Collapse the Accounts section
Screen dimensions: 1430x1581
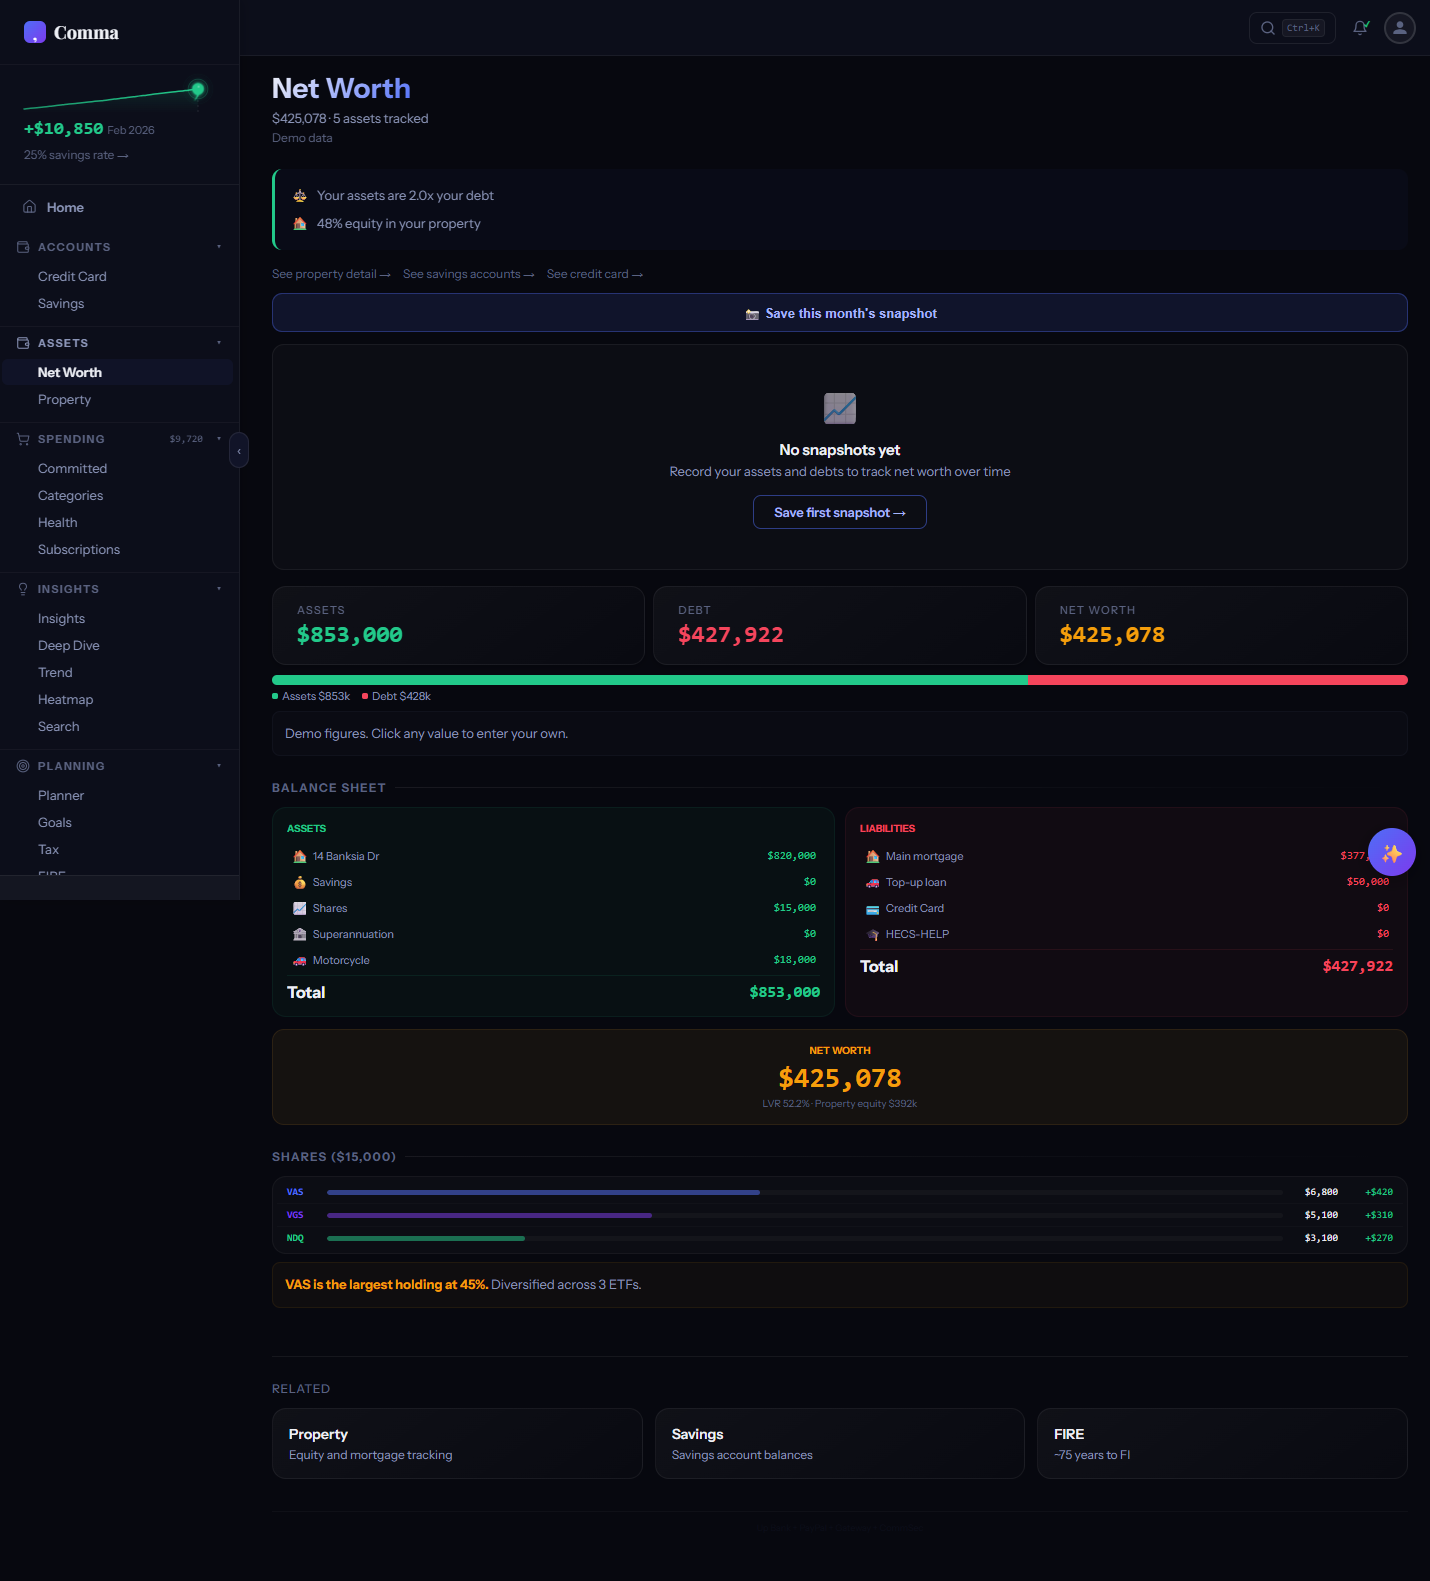219,247
